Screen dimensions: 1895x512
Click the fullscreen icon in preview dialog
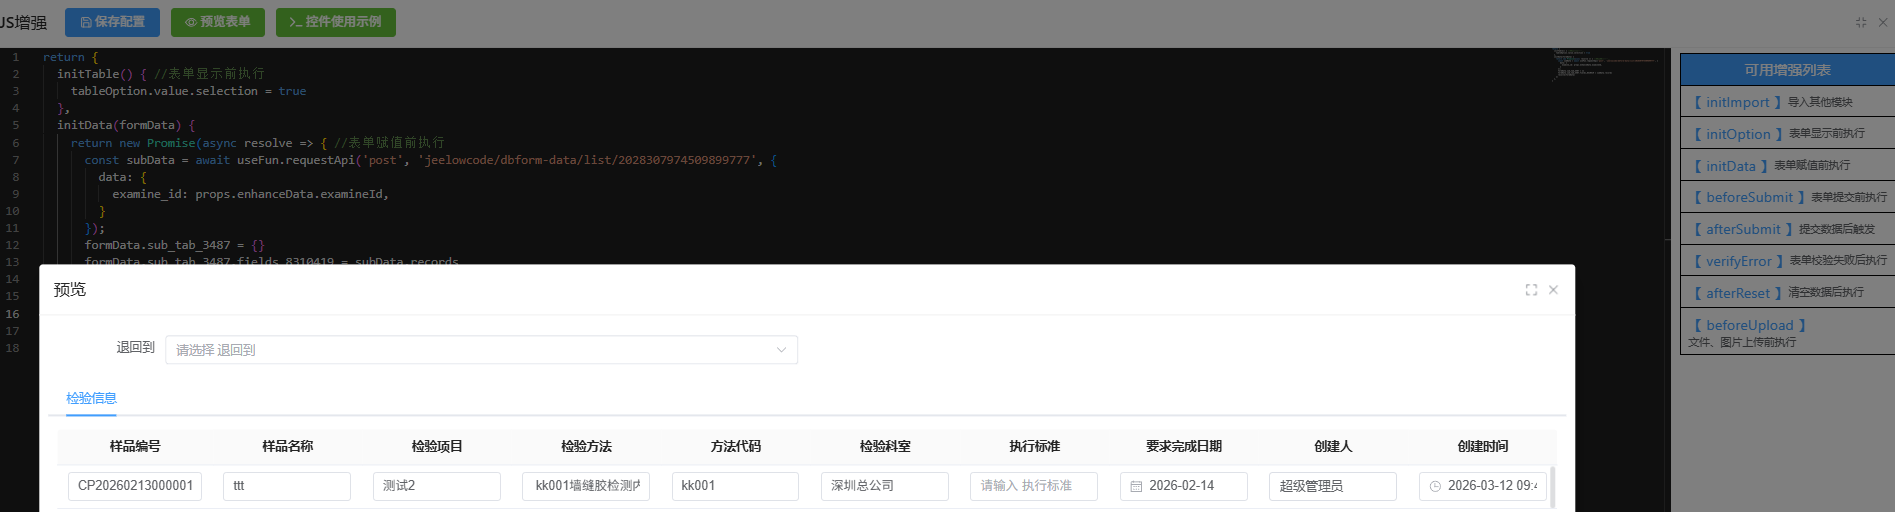point(1531,290)
